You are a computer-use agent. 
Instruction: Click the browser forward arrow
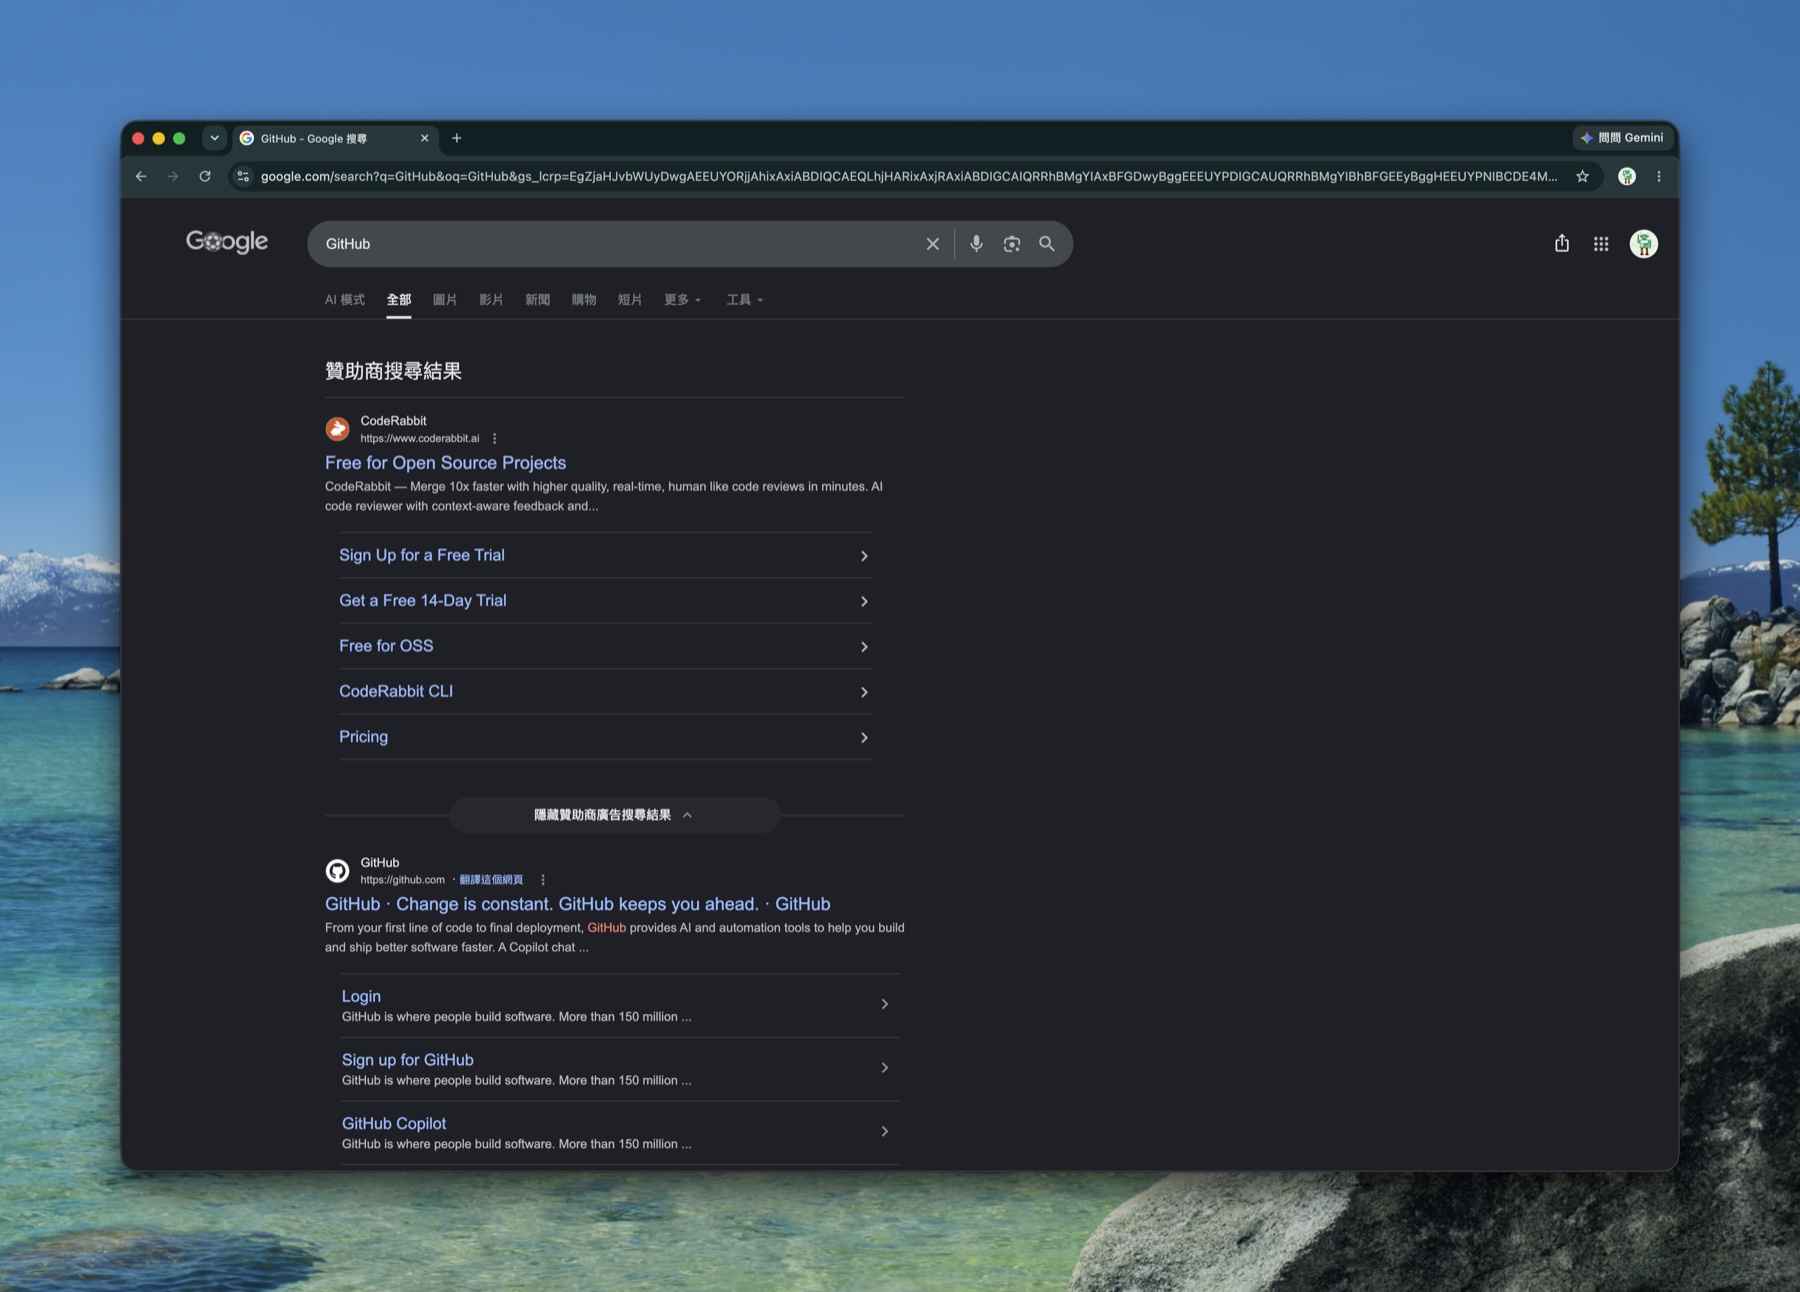(173, 176)
